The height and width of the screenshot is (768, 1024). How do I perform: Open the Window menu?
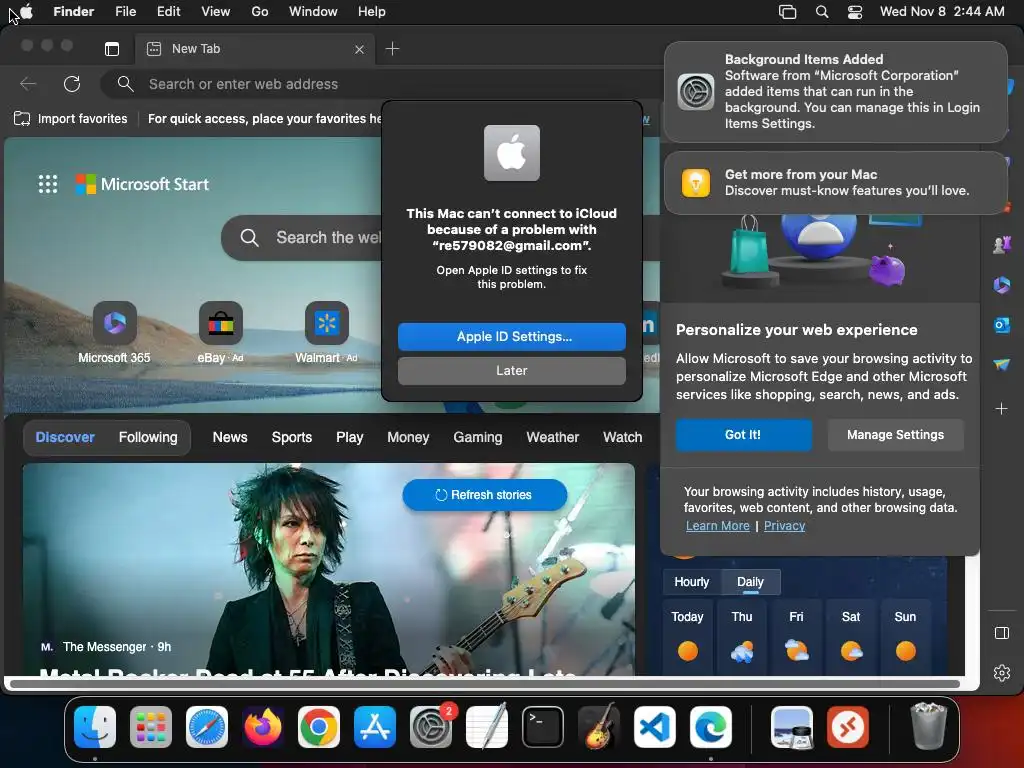pyautogui.click(x=313, y=12)
